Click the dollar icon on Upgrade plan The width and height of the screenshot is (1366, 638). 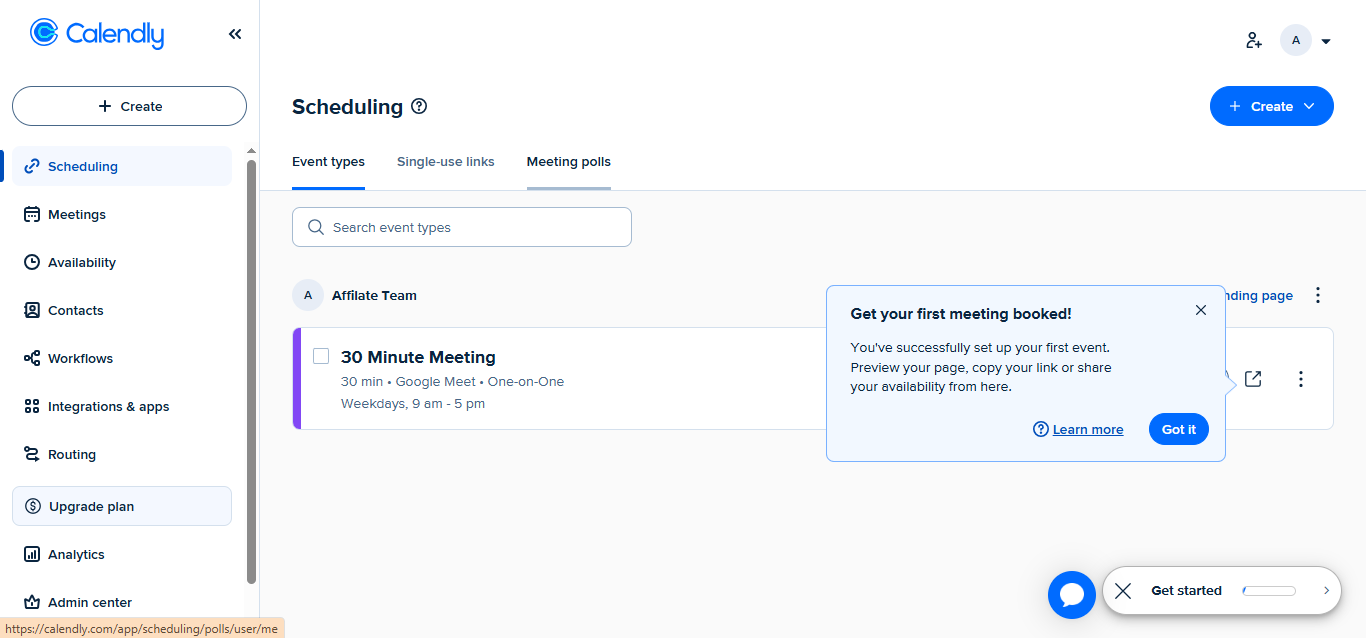[33, 506]
